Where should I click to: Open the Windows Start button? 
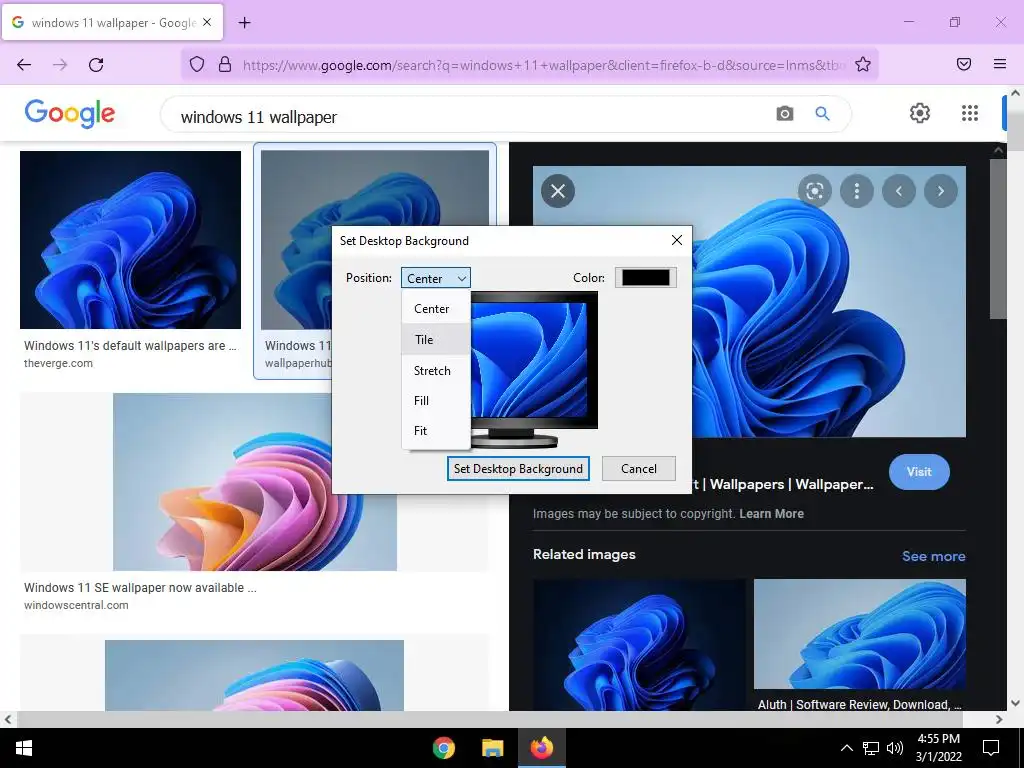[x=24, y=748]
